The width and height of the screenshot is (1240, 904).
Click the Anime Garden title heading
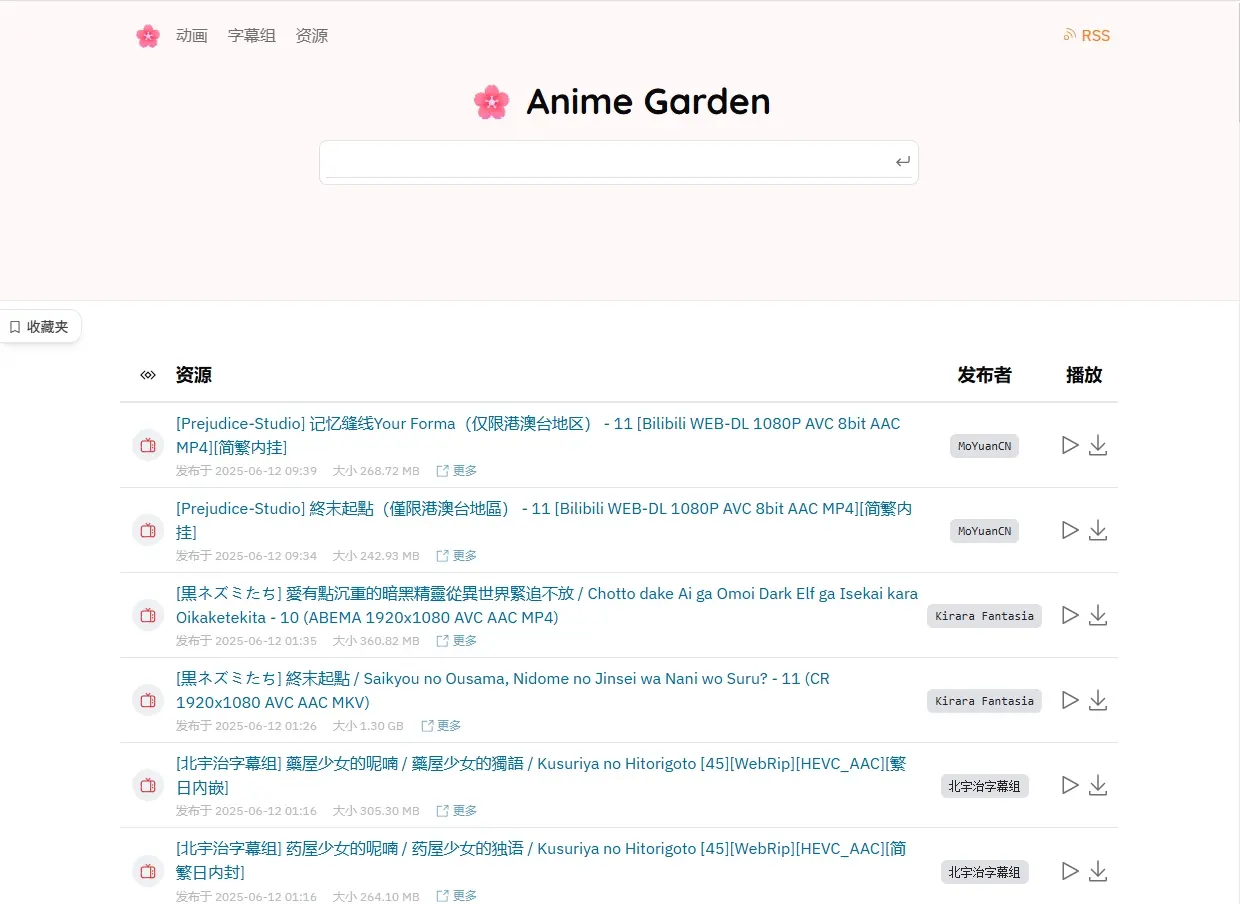648,101
